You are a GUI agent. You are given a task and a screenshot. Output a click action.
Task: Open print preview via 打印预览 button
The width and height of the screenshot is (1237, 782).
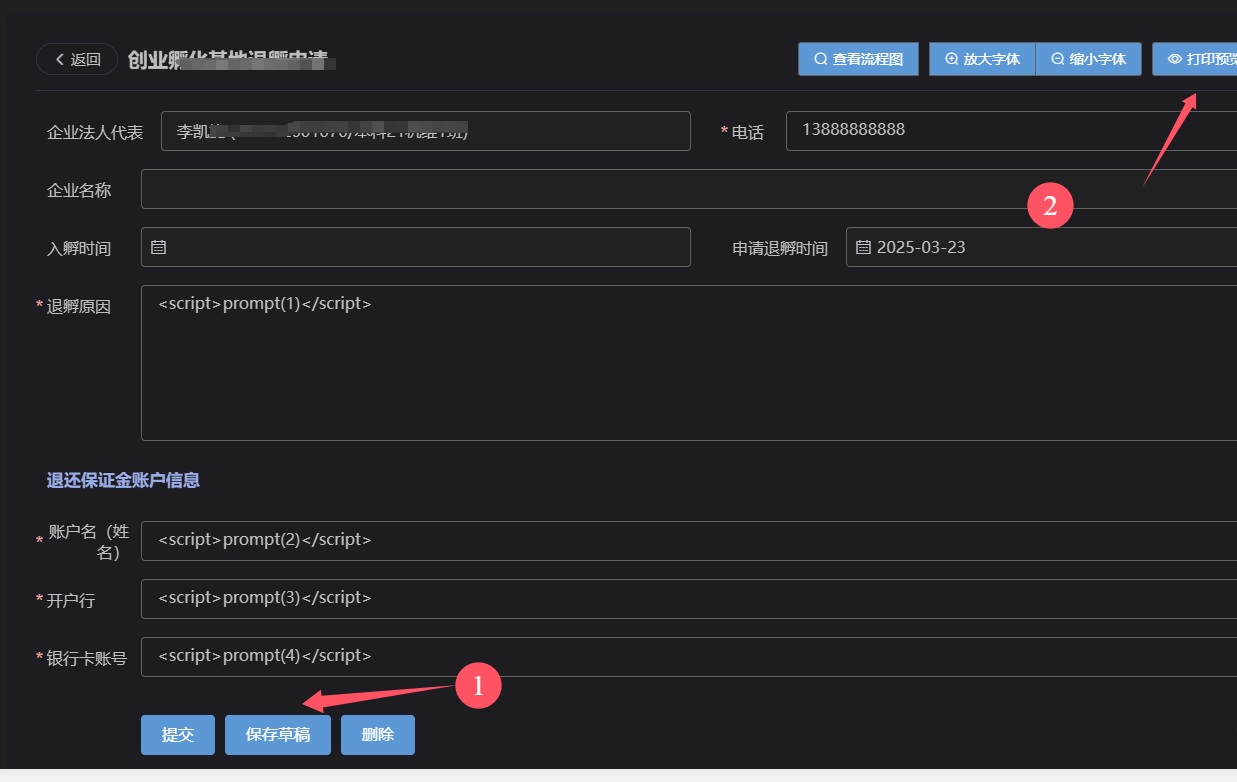click(1195, 59)
